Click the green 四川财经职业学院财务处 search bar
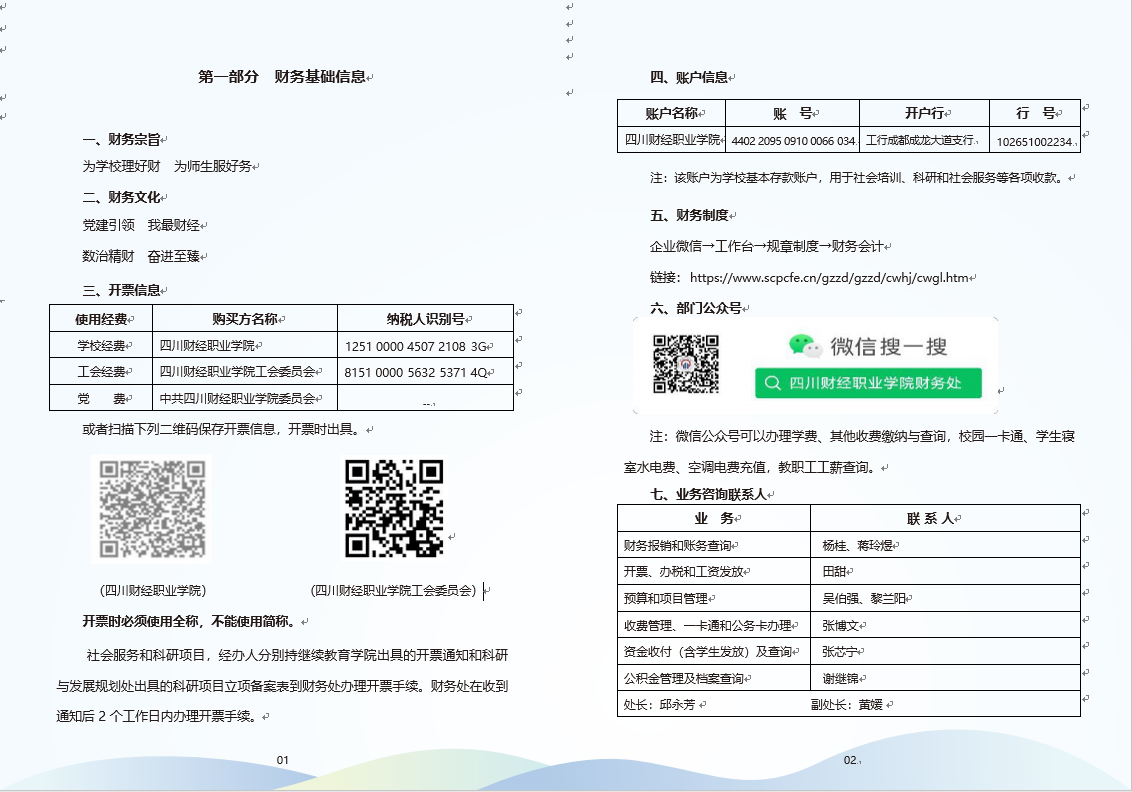The height and width of the screenshot is (792, 1132). (868, 383)
